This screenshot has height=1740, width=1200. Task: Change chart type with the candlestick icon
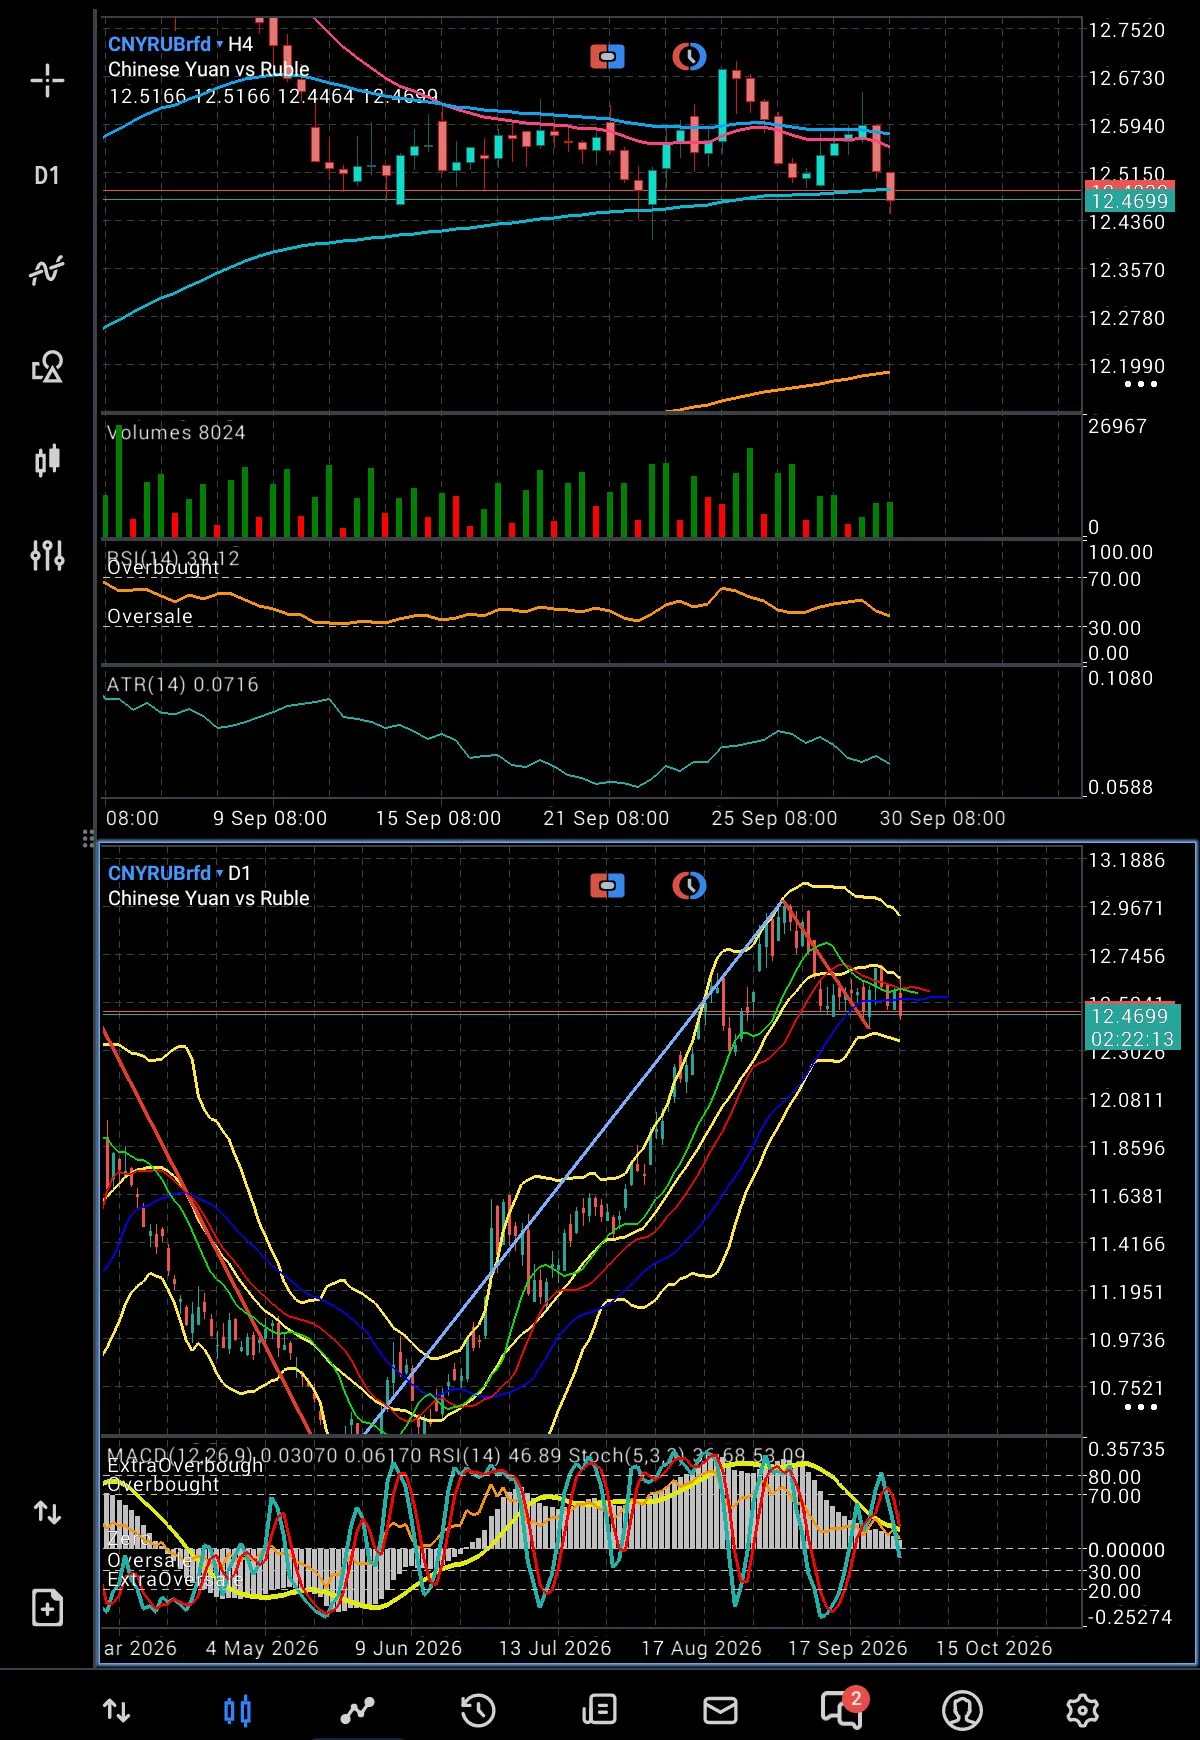pos(47,460)
